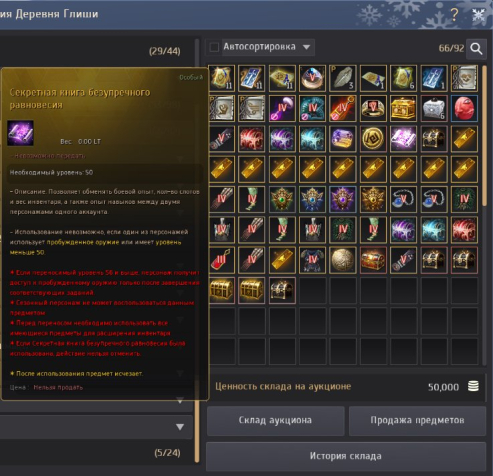The image size is (493, 476).
Task: Click the left panel vertical scrollbar
Action: [197, 250]
